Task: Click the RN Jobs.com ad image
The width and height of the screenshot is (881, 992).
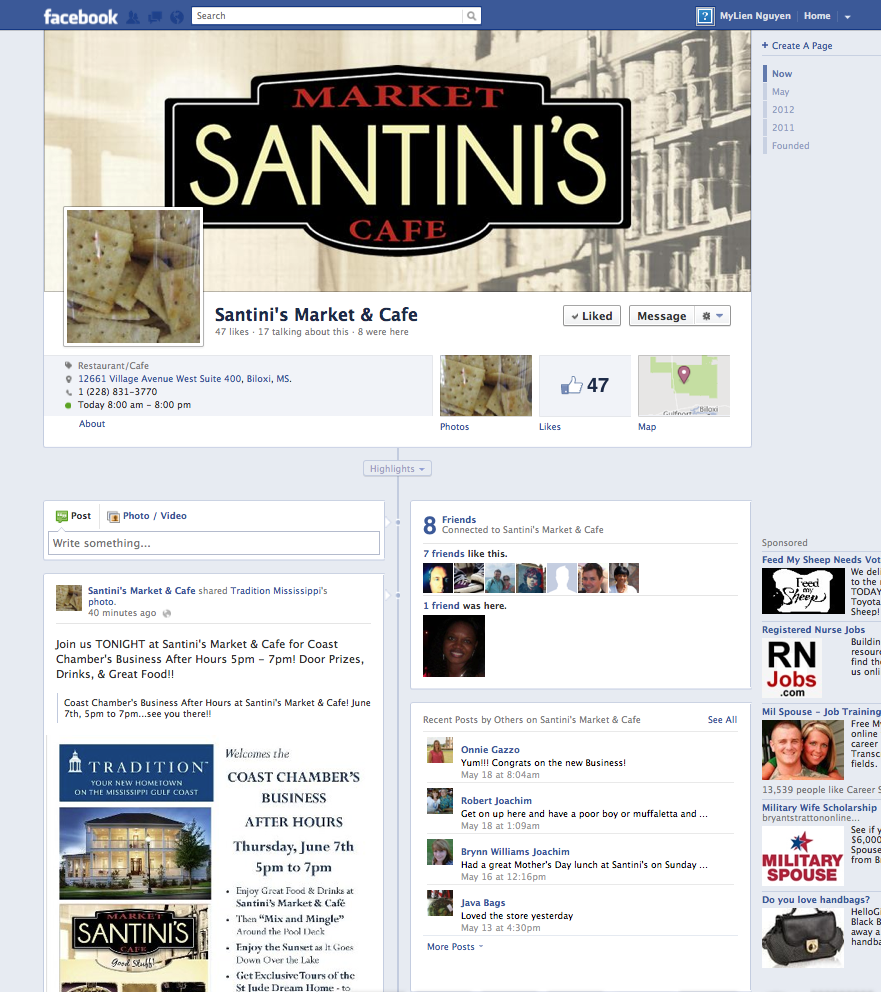Action: [x=792, y=668]
